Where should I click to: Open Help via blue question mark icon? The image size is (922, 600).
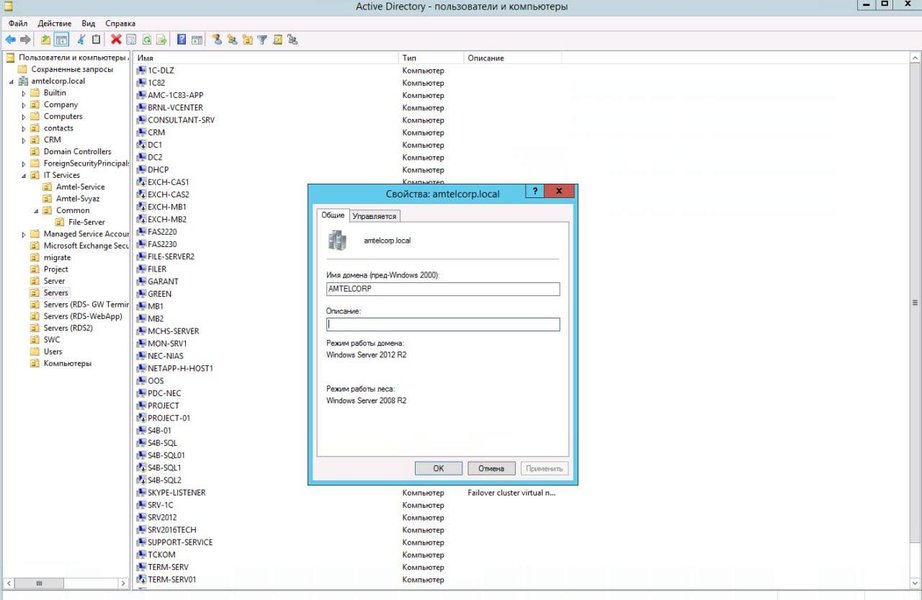[182, 40]
